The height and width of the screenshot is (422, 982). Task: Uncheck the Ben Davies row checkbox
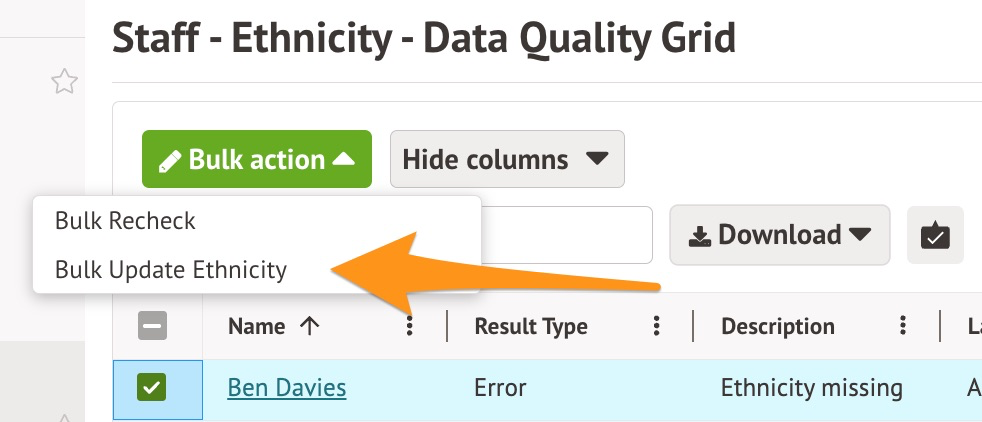[x=153, y=388]
